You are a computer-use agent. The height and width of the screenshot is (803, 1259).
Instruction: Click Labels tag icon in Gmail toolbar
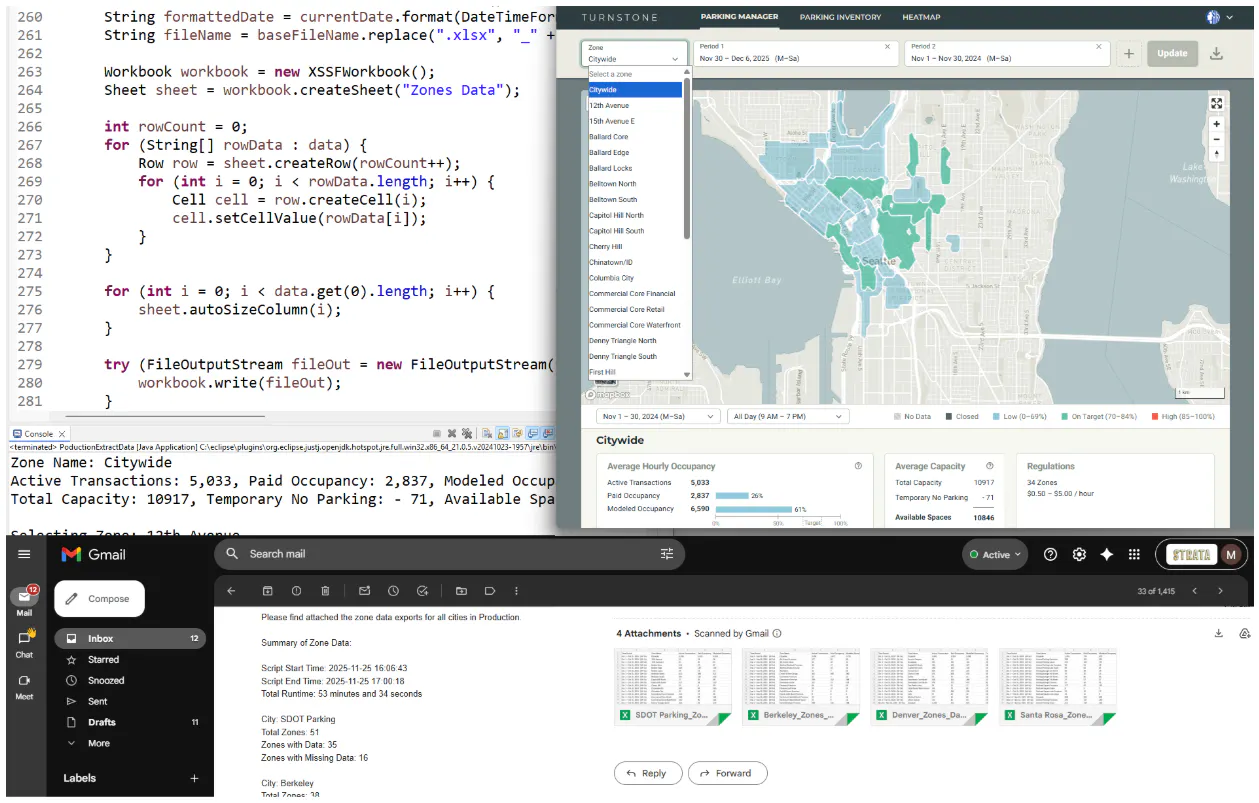(x=490, y=591)
